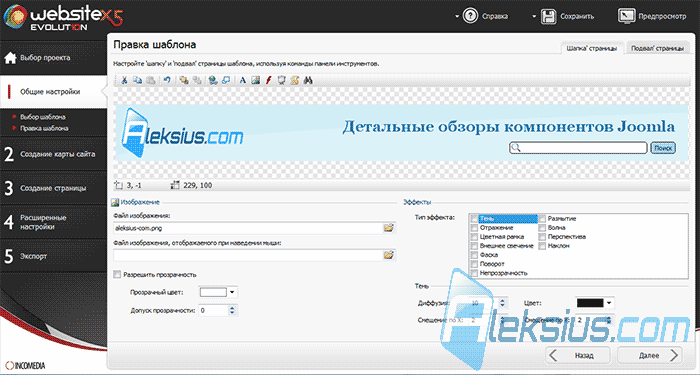Open step 3 Создание страницы

(x=53, y=188)
